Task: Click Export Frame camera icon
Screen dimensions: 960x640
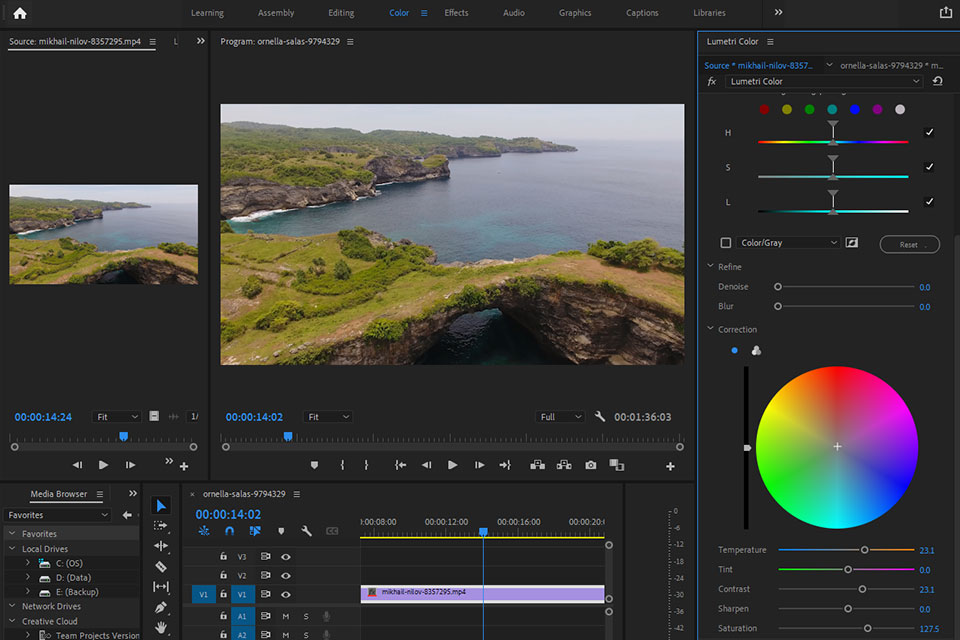Action: [591, 465]
